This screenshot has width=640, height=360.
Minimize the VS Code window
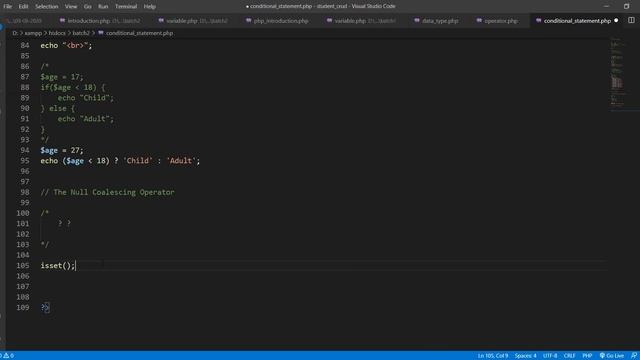click(x=606, y=6)
